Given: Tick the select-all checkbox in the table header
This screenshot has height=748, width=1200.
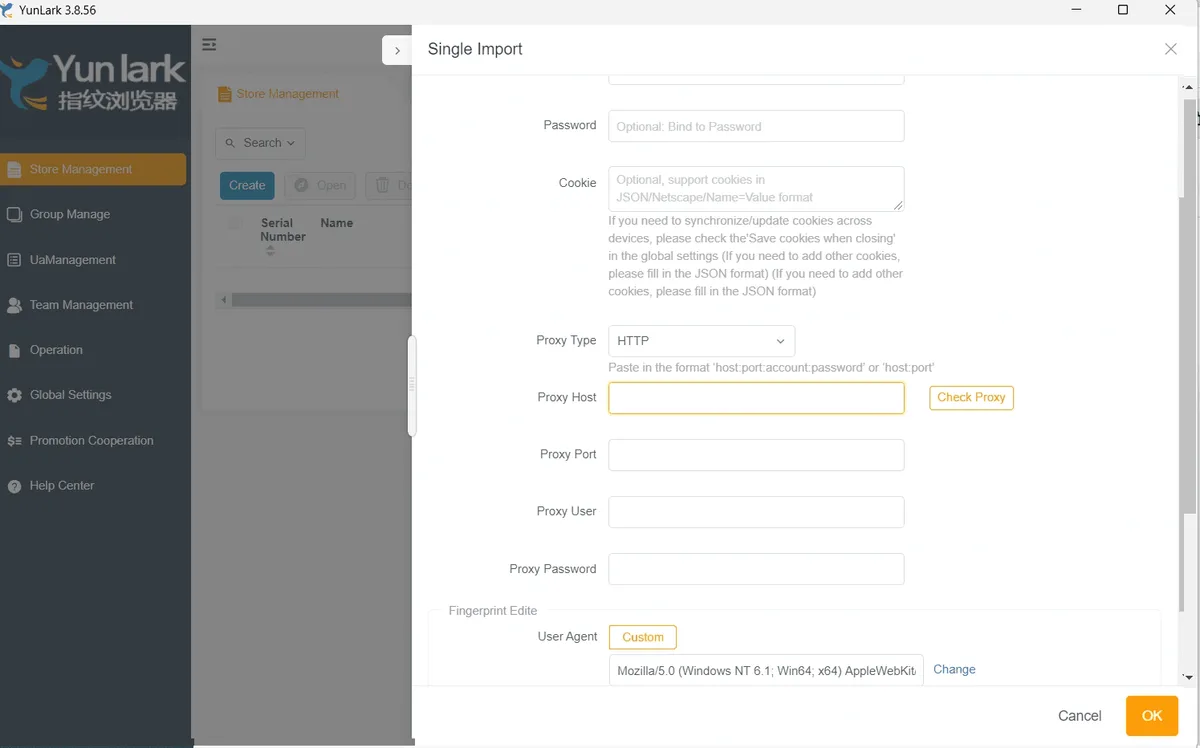Looking at the screenshot, I should (x=235, y=224).
